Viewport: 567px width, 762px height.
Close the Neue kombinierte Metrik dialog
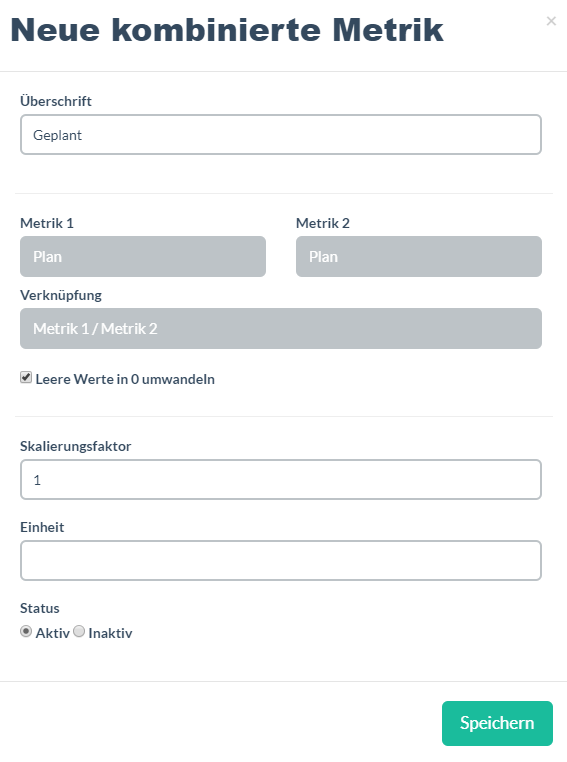click(x=551, y=21)
